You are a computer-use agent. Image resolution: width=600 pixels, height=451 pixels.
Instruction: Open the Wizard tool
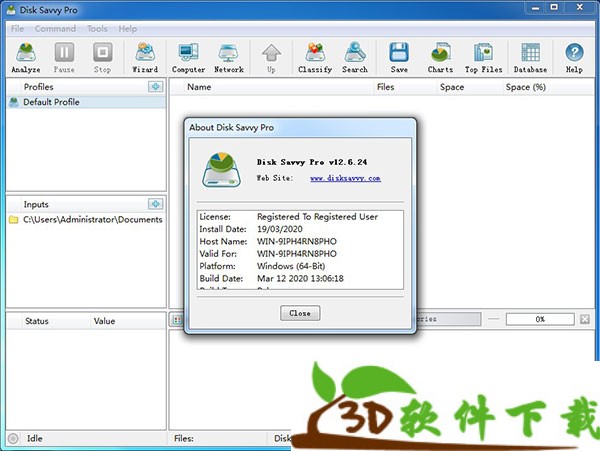pyautogui.click(x=145, y=57)
